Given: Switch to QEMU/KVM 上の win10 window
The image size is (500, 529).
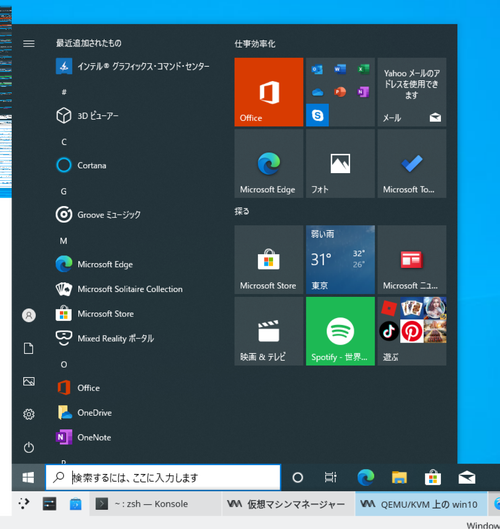Looking at the screenshot, I should point(421,504).
